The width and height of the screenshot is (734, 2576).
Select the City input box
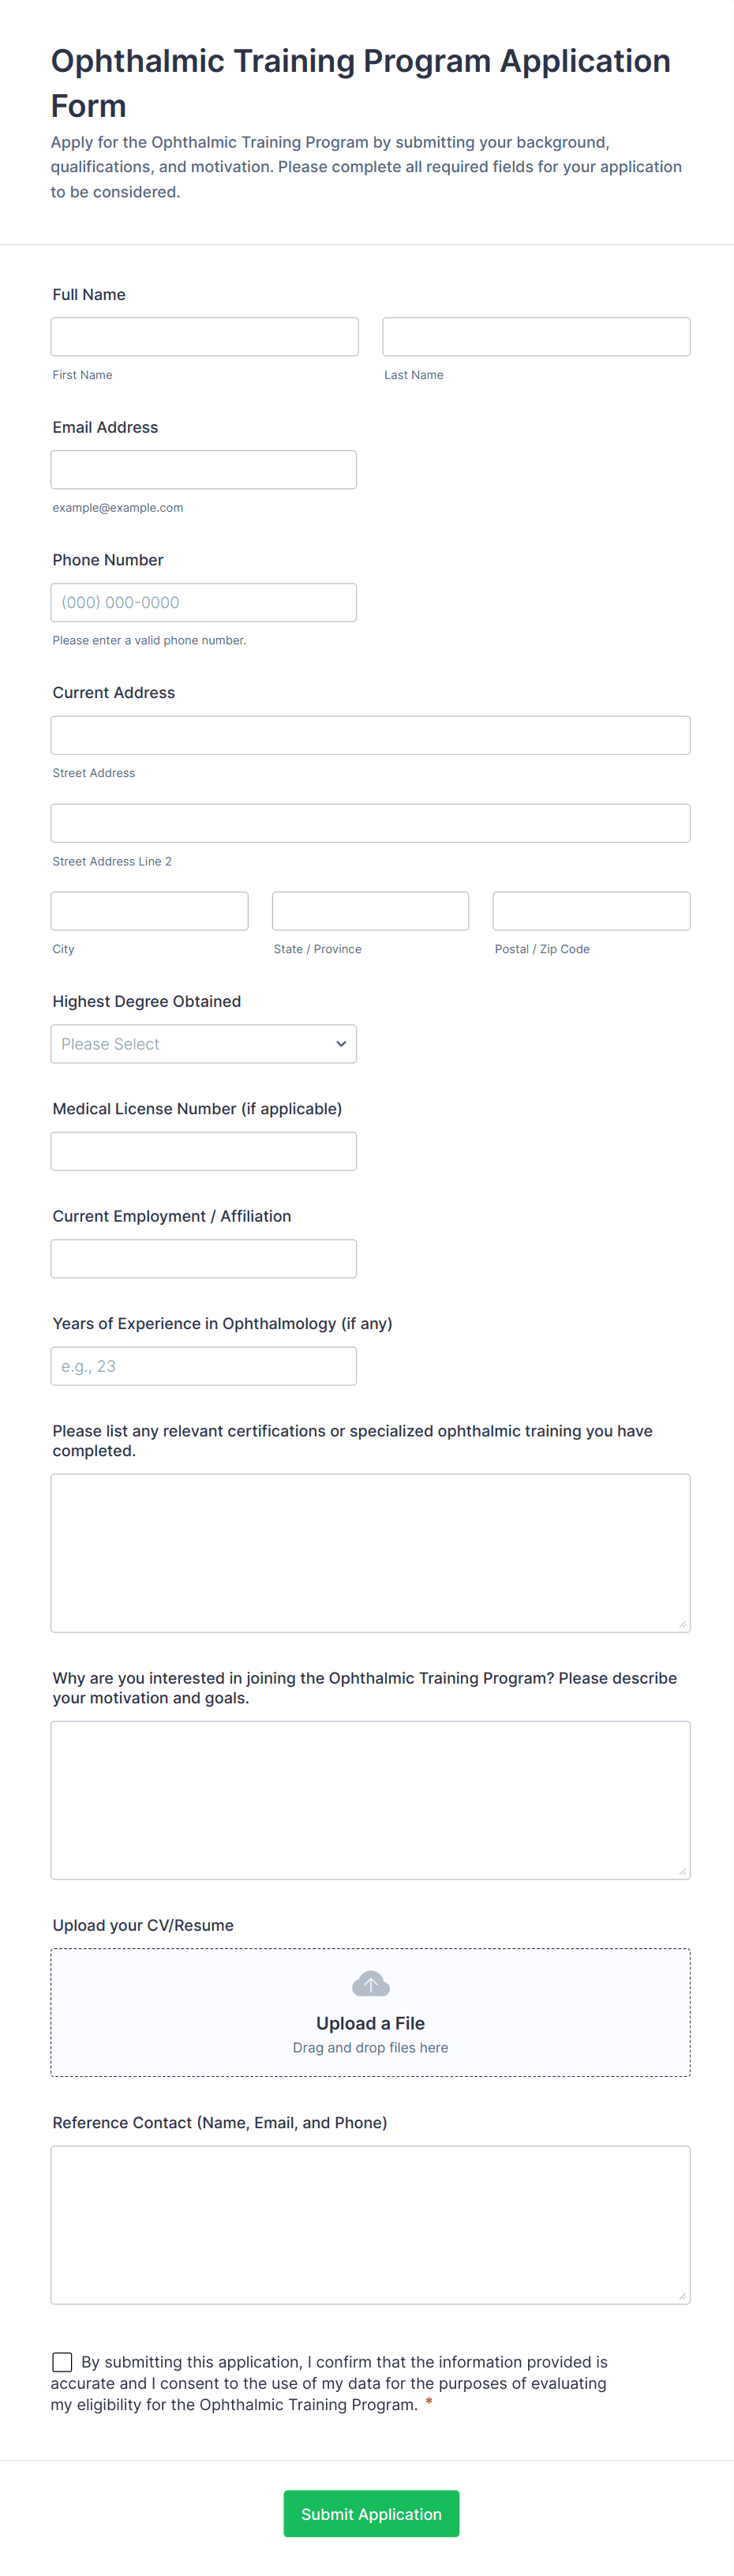point(149,911)
